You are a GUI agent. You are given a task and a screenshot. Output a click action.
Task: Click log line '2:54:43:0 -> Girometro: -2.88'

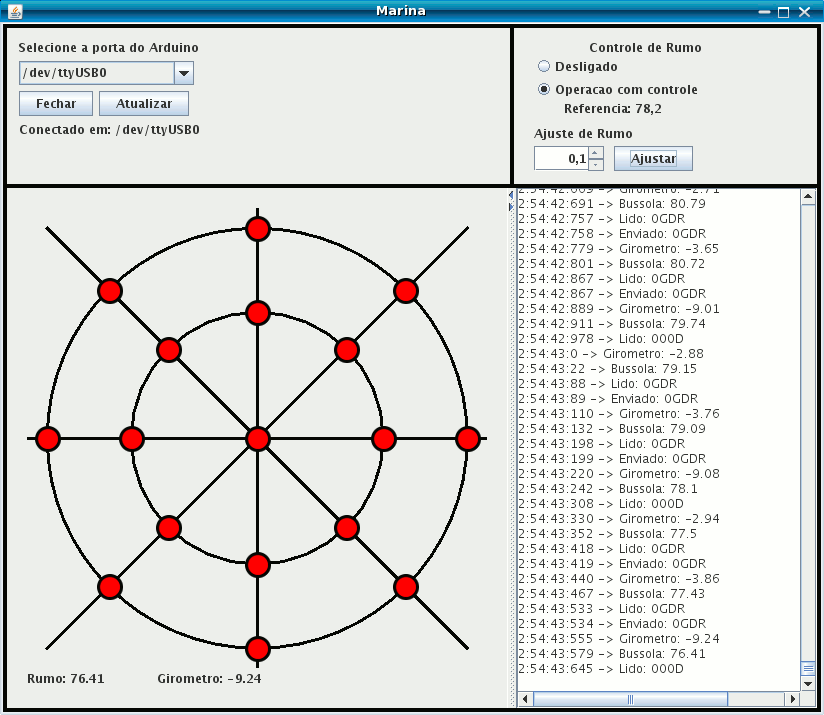click(x=611, y=354)
